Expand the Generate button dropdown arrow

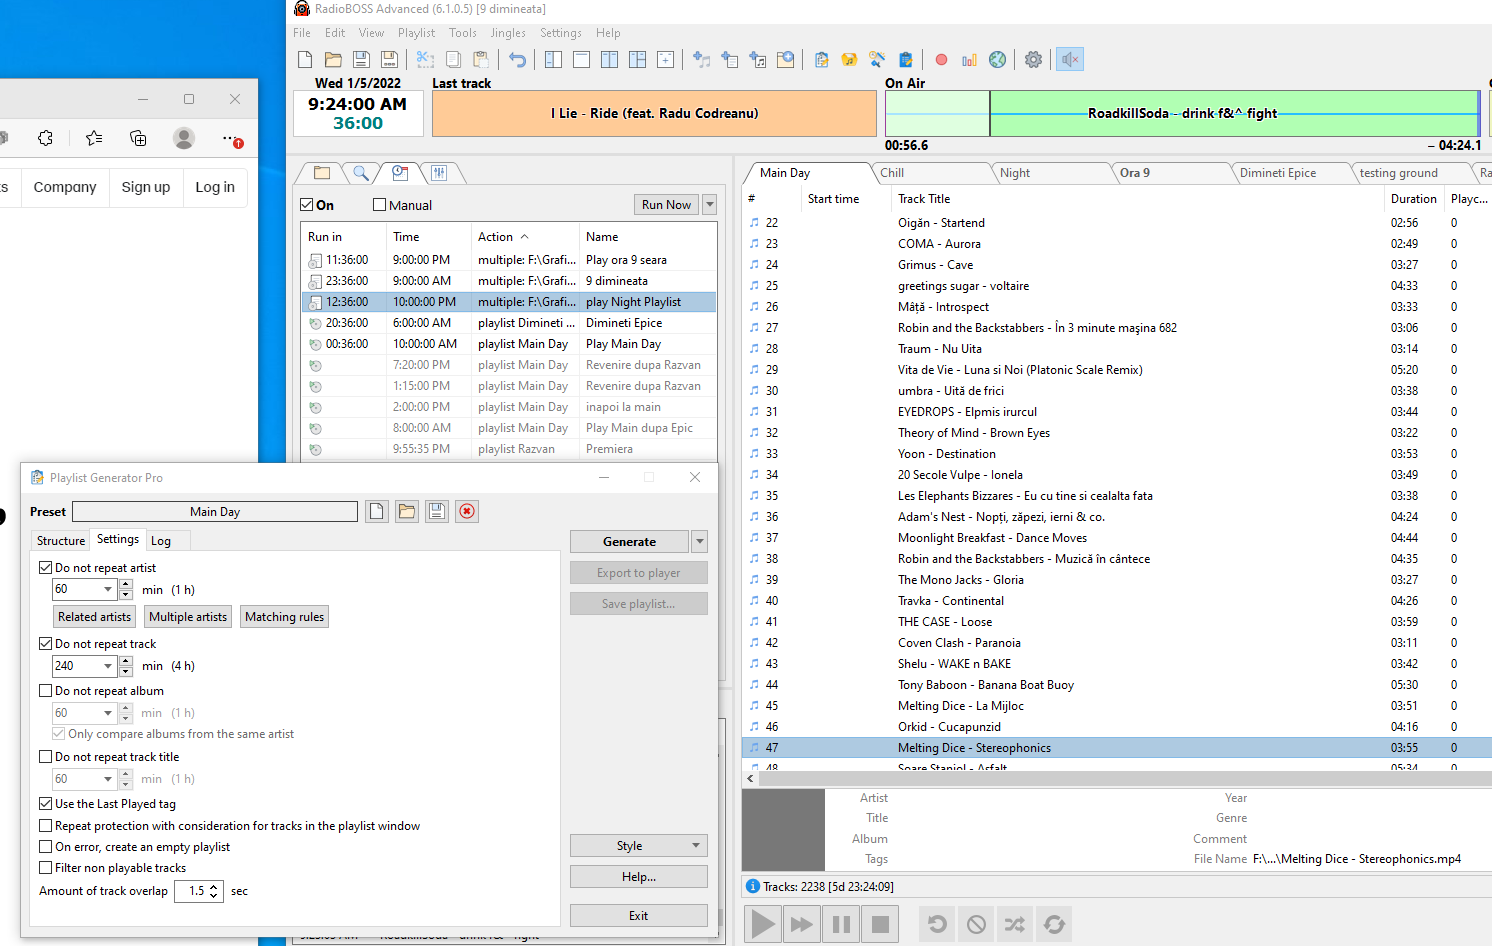pyautogui.click(x=700, y=542)
